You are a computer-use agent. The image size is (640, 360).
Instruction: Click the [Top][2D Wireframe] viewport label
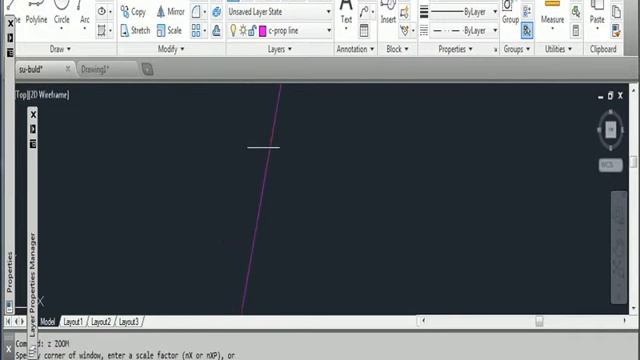(x=42, y=95)
